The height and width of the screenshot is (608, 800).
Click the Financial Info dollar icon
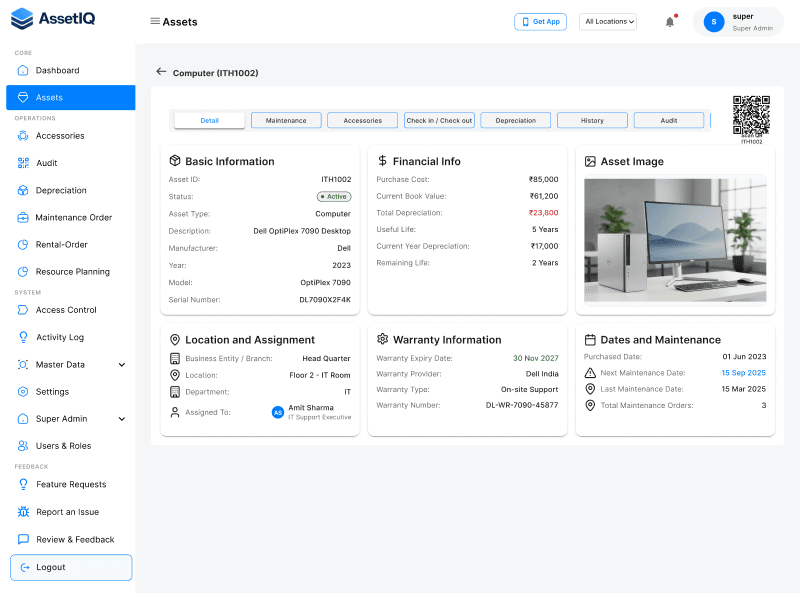pos(382,161)
